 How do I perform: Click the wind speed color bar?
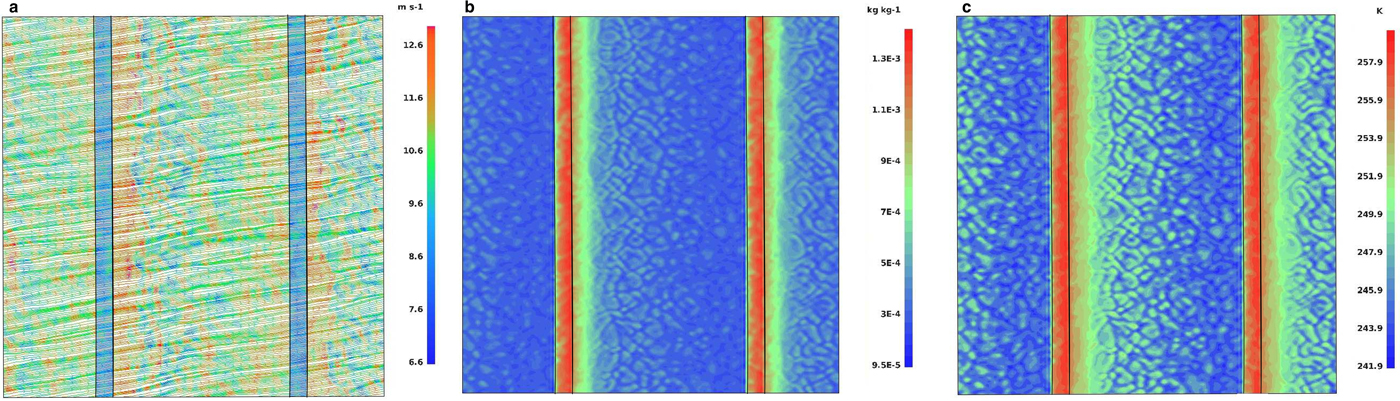click(431, 195)
